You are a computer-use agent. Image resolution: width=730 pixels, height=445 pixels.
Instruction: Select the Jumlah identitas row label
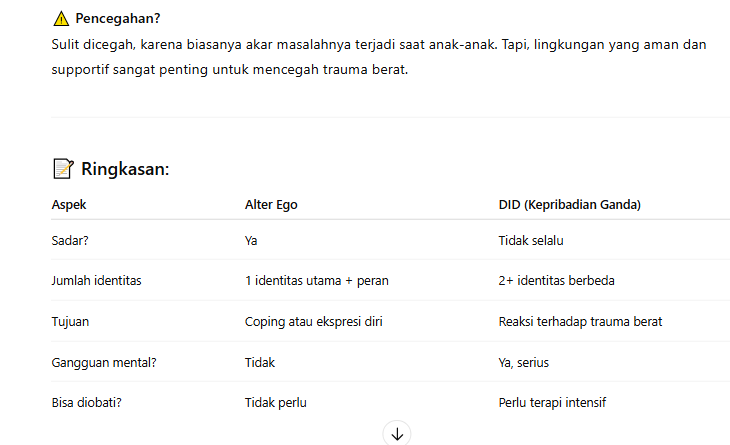[96, 281]
